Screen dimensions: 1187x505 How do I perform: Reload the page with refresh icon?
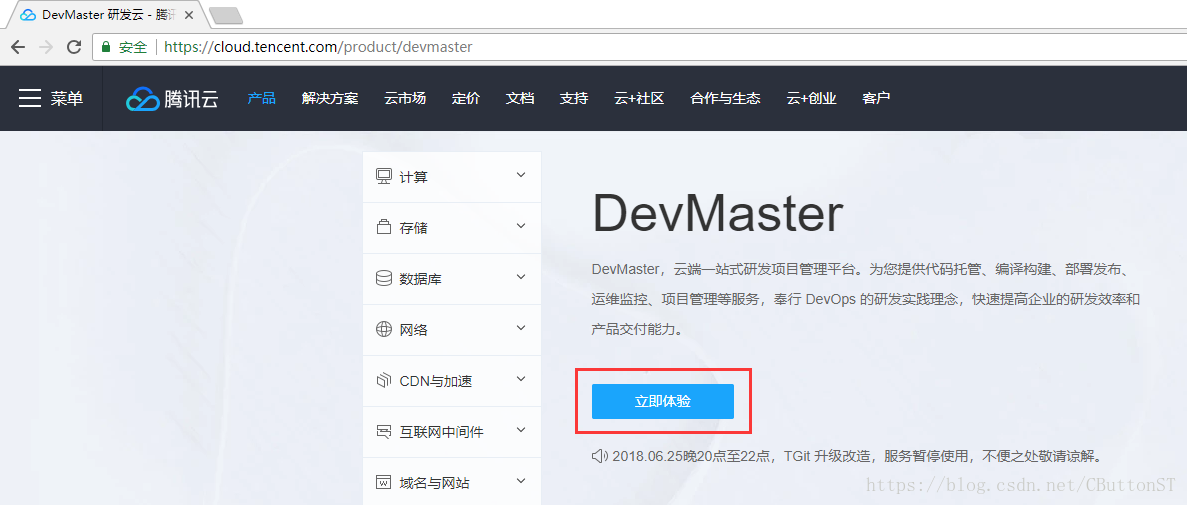(x=74, y=47)
